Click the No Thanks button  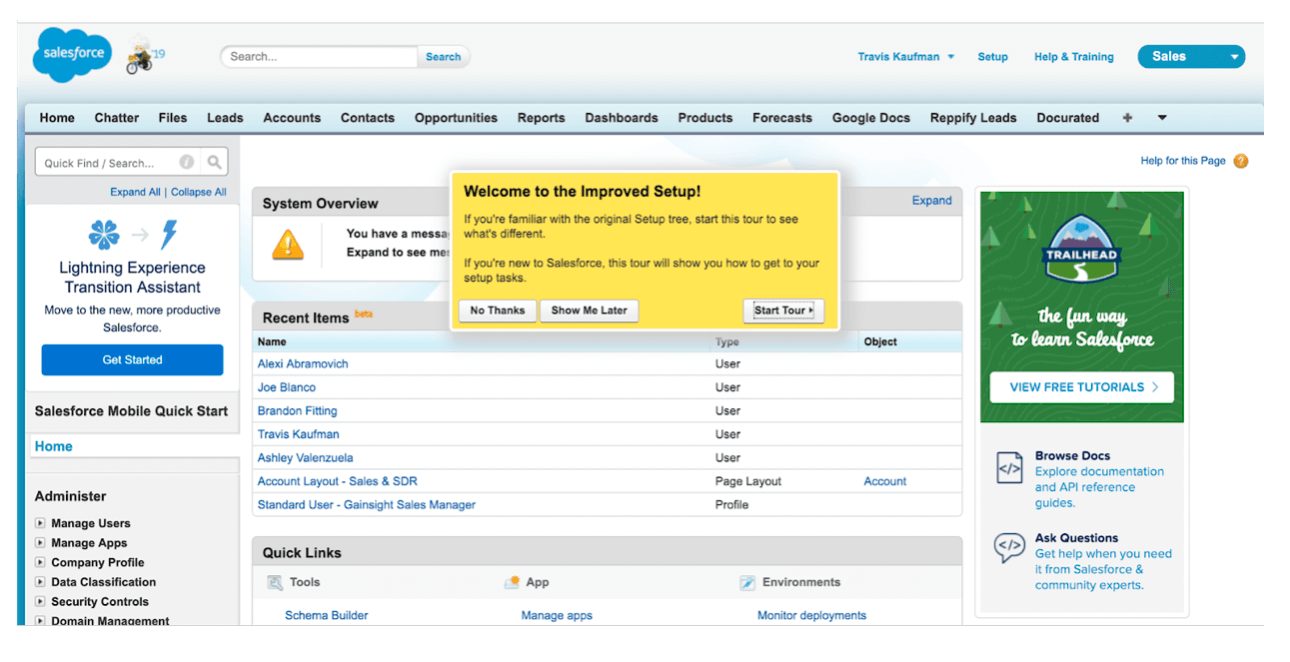(497, 310)
